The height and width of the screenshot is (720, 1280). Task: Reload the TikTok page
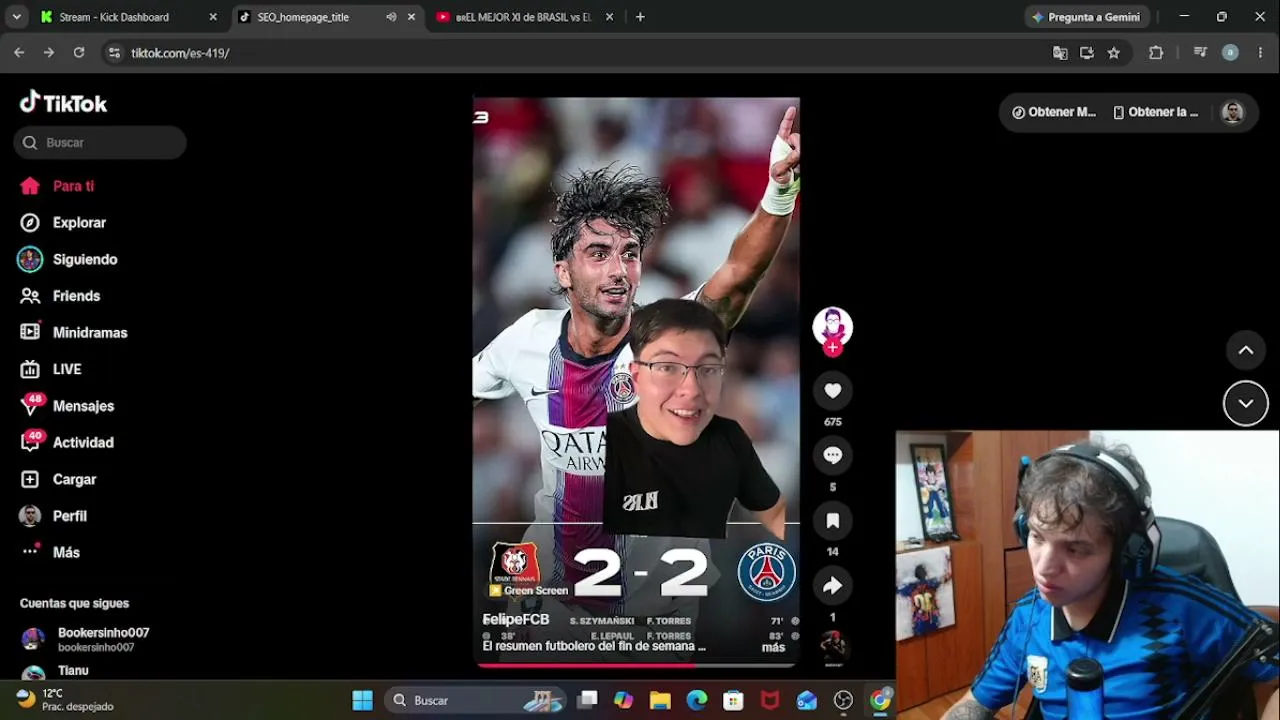click(78, 53)
